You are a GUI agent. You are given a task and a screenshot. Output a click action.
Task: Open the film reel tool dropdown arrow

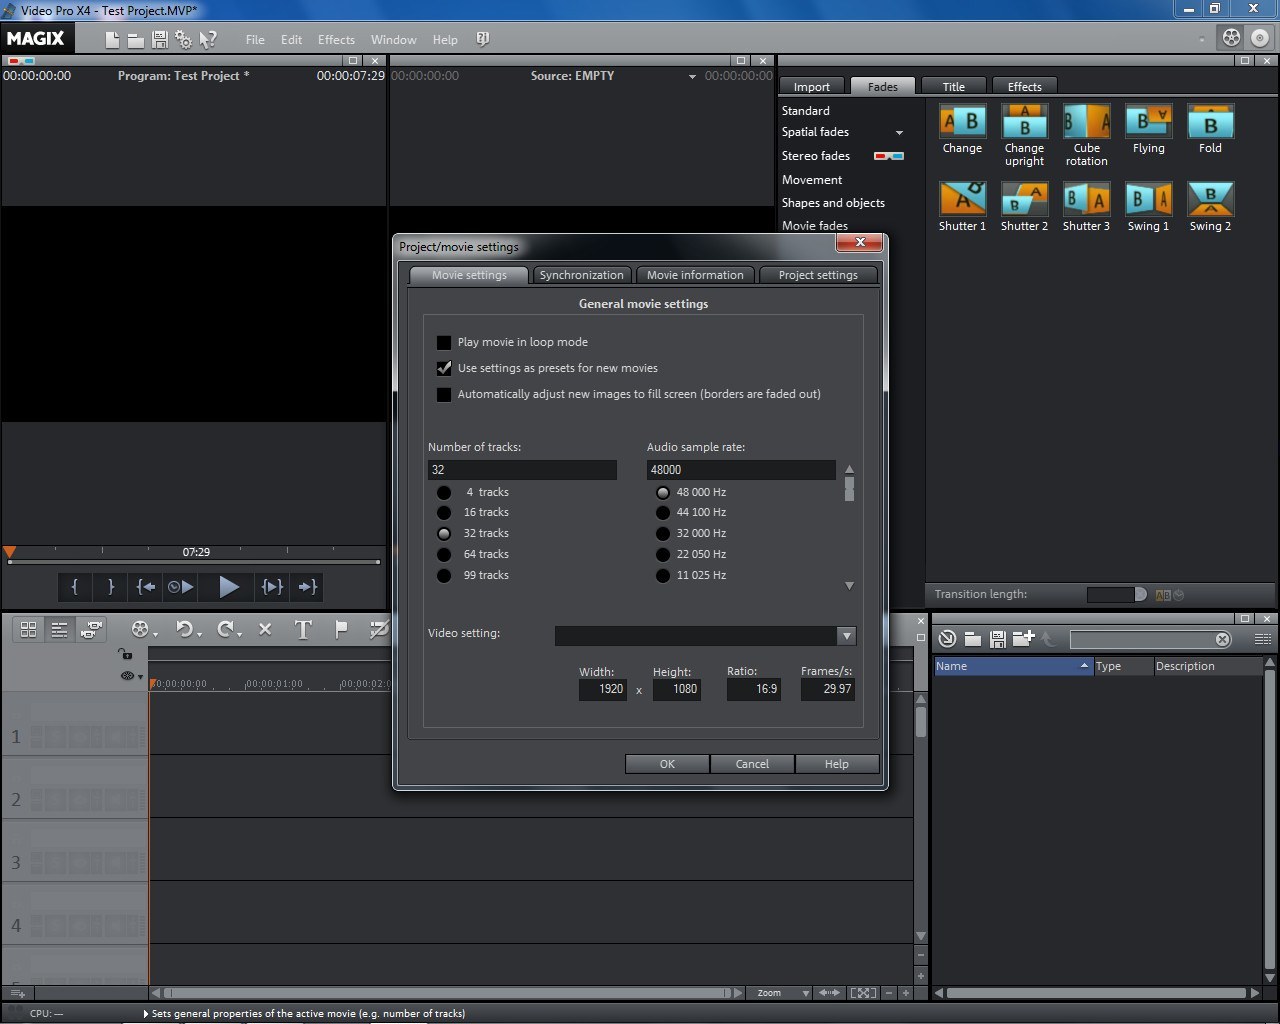tap(156, 633)
